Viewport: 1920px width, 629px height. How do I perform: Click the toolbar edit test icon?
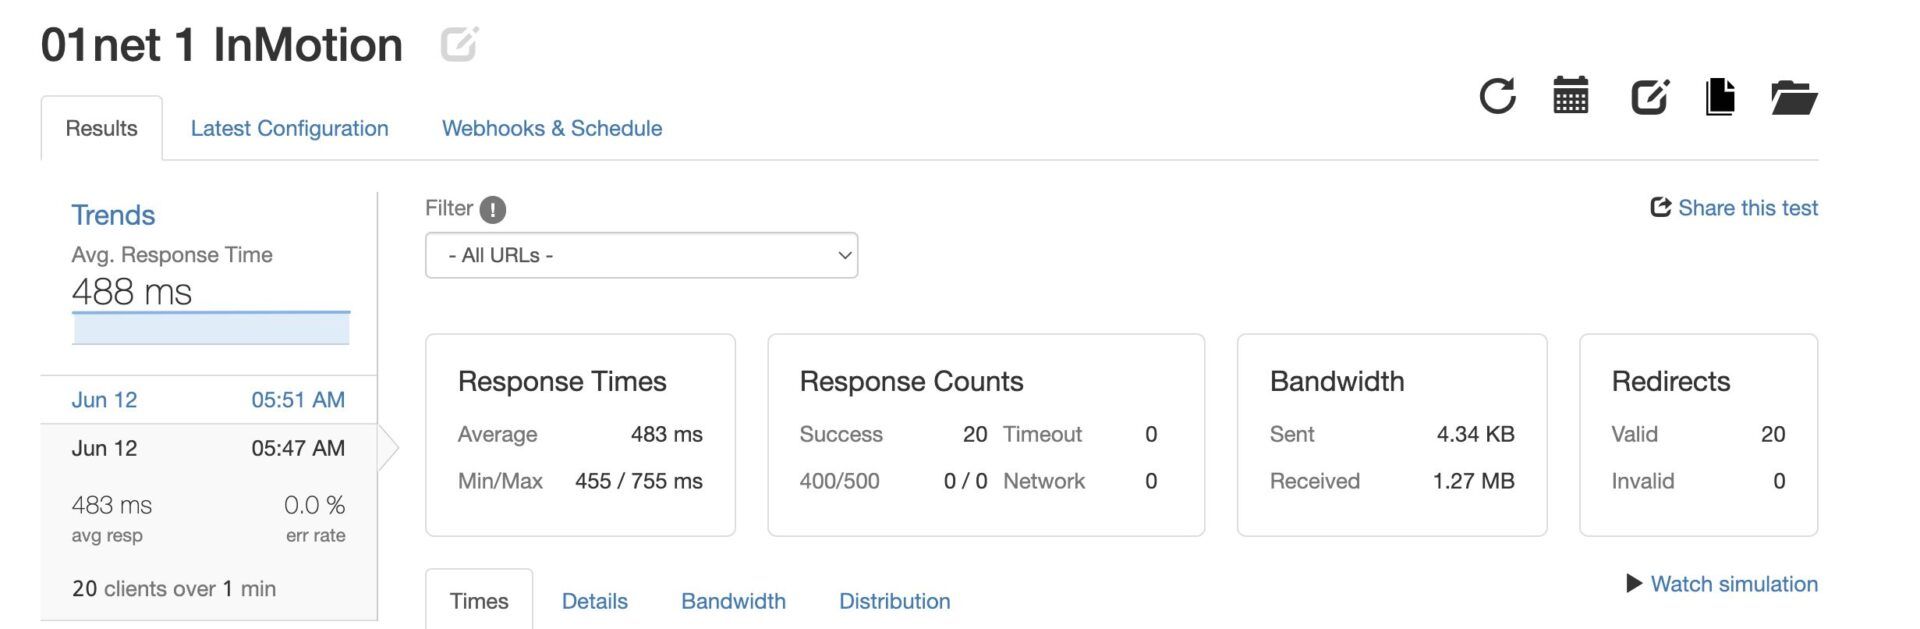pyautogui.click(x=1649, y=97)
